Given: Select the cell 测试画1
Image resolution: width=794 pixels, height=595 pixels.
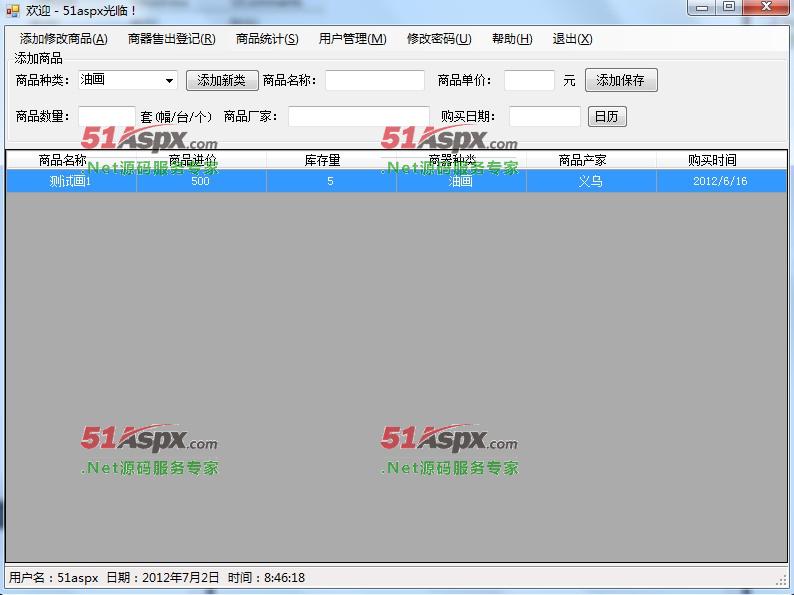Looking at the screenshot, I should (71, 181).
